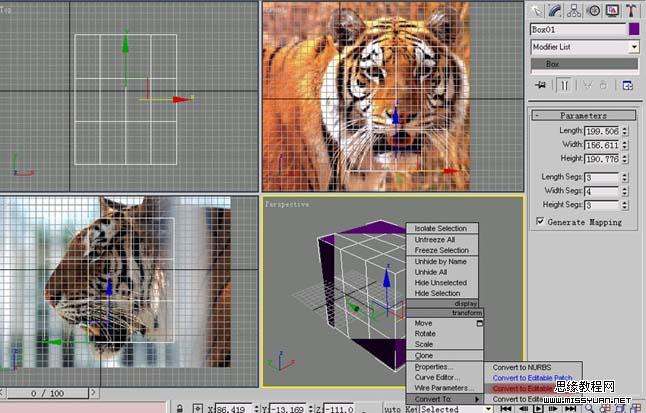Open the Create command panel tab

[x=536, y=11]
